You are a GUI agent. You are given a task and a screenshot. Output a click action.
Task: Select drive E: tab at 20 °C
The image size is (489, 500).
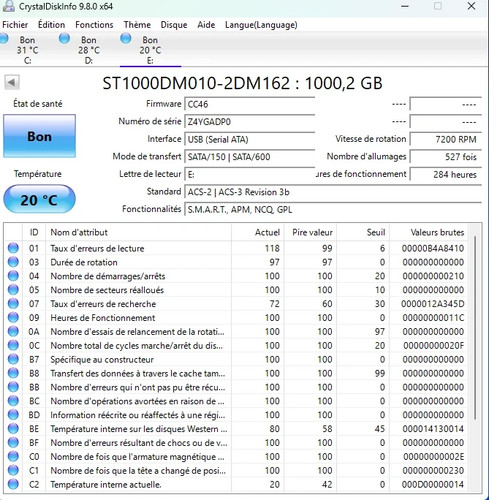(150, 50)
